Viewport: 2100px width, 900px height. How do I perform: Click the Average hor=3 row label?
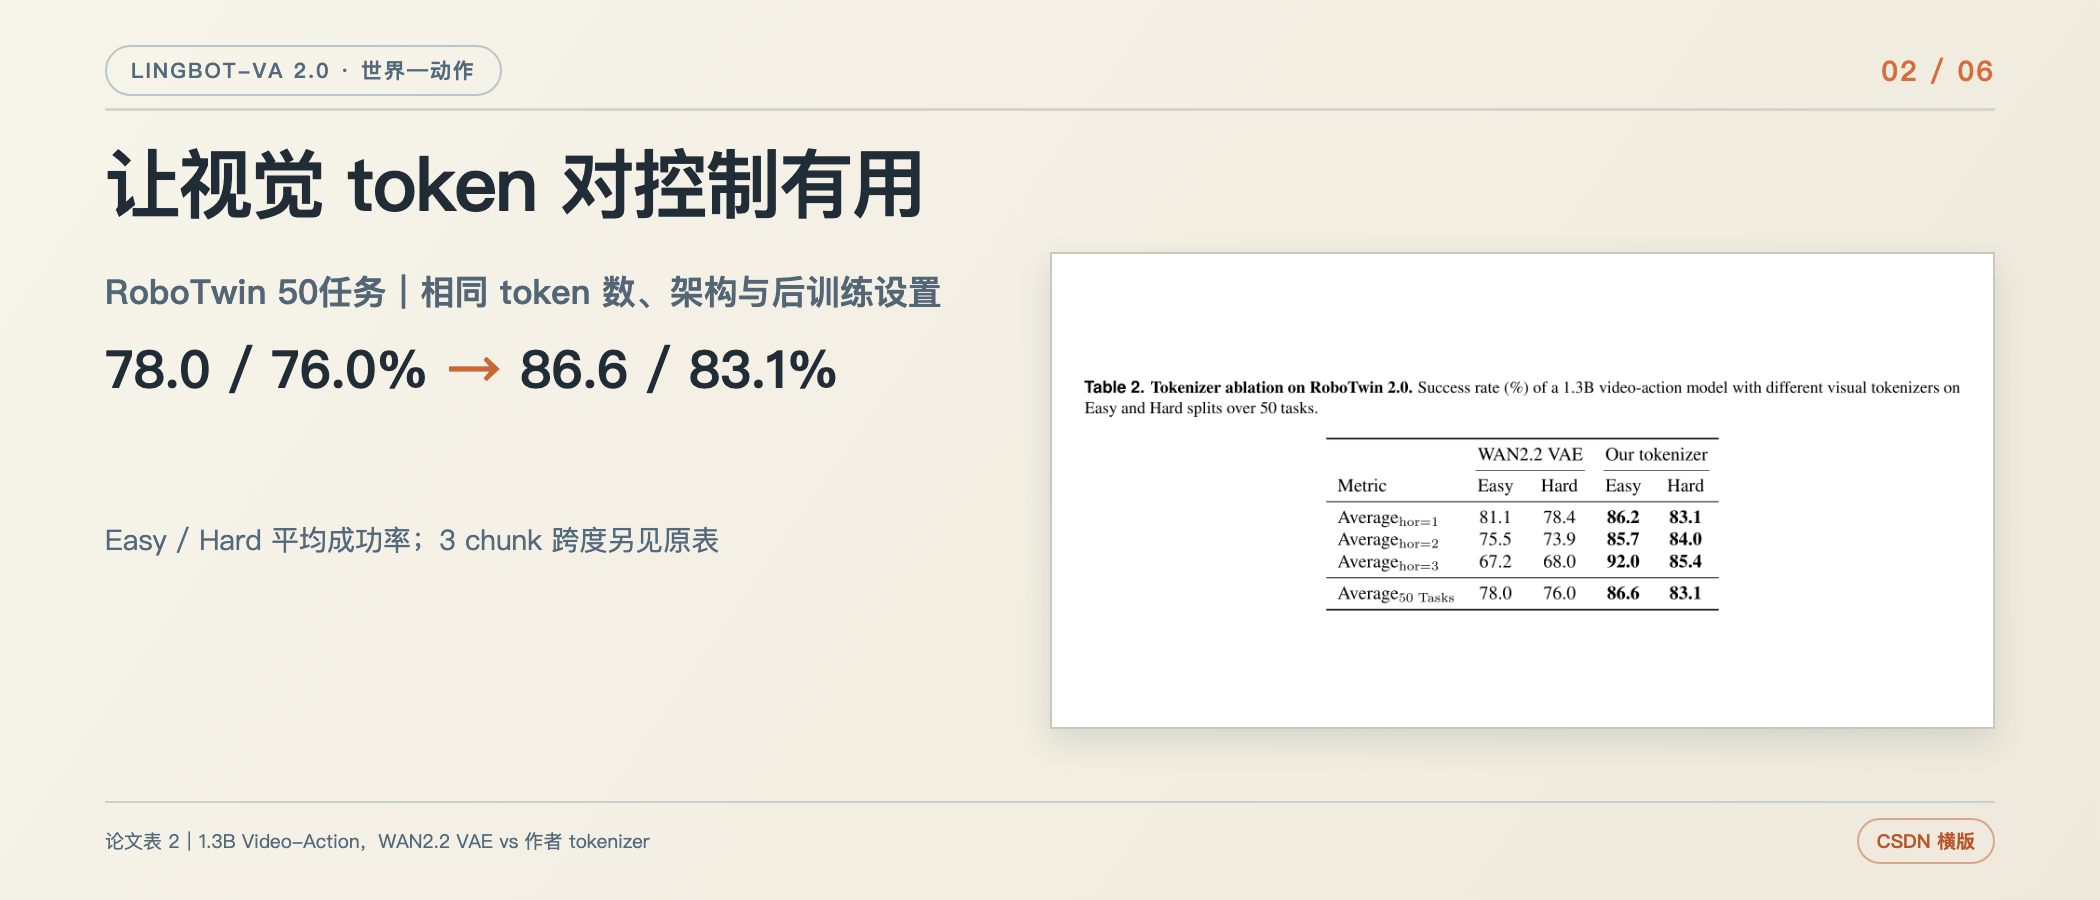(x=1388, y=562)
